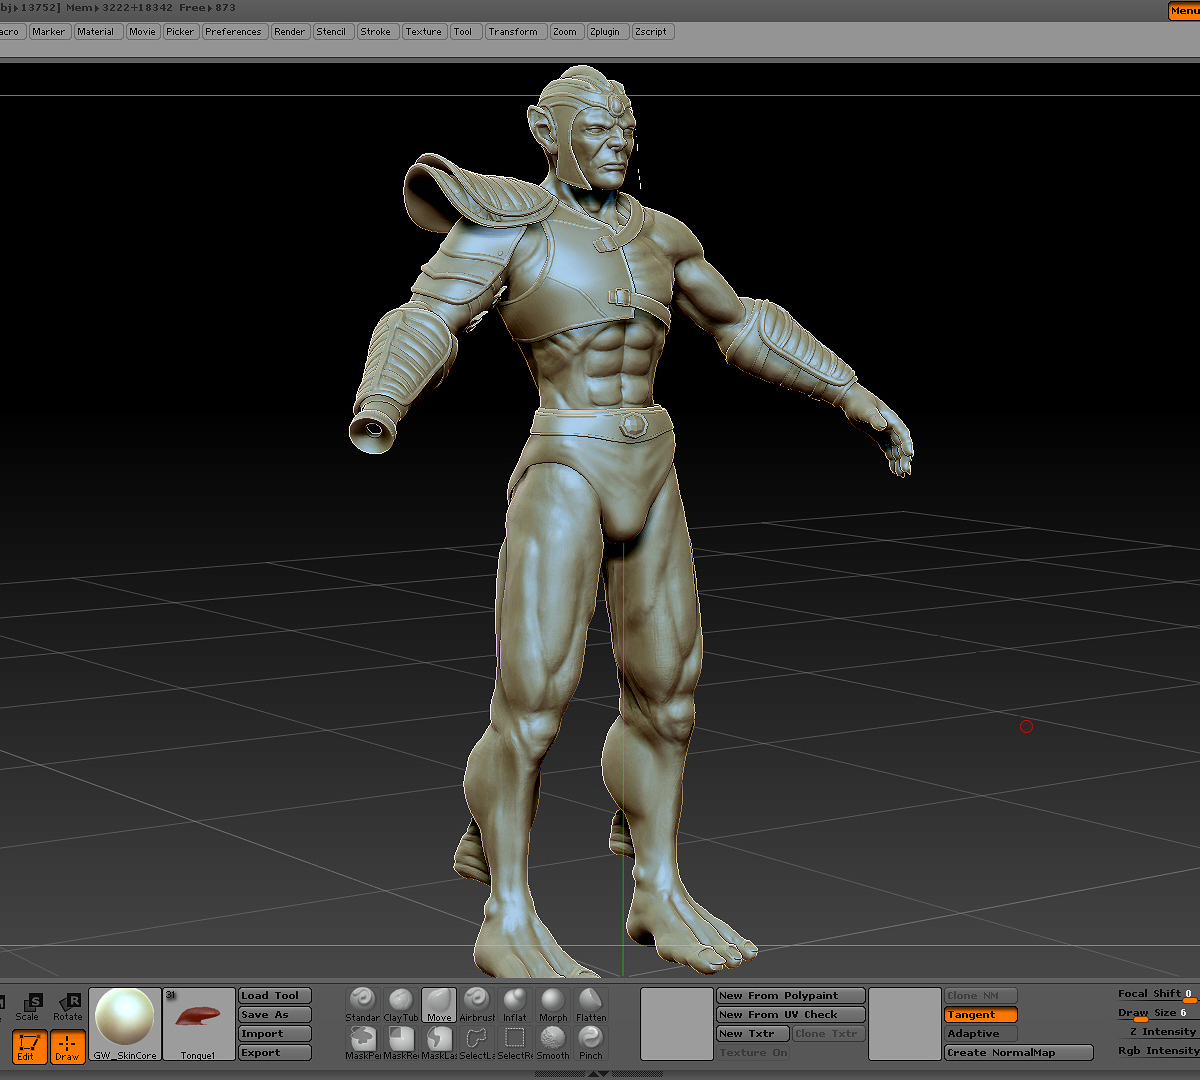Toggle the Tangent normal map option
Viewport: 1200px width, 1080px height.
tap(981, 1015)
